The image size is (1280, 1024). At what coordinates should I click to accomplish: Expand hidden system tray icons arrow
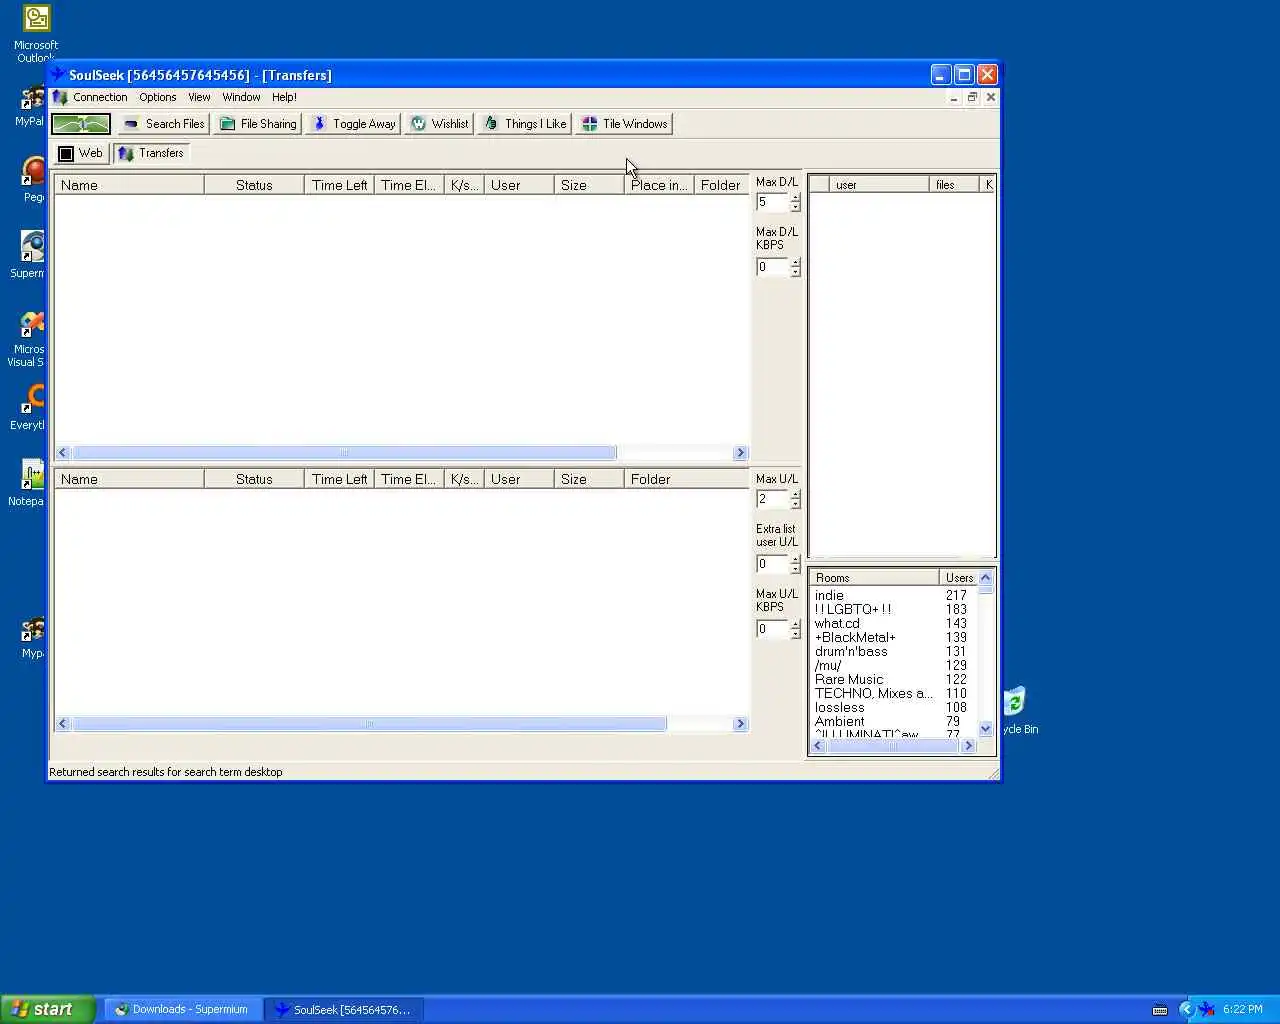click(x=1187, y=1009)
